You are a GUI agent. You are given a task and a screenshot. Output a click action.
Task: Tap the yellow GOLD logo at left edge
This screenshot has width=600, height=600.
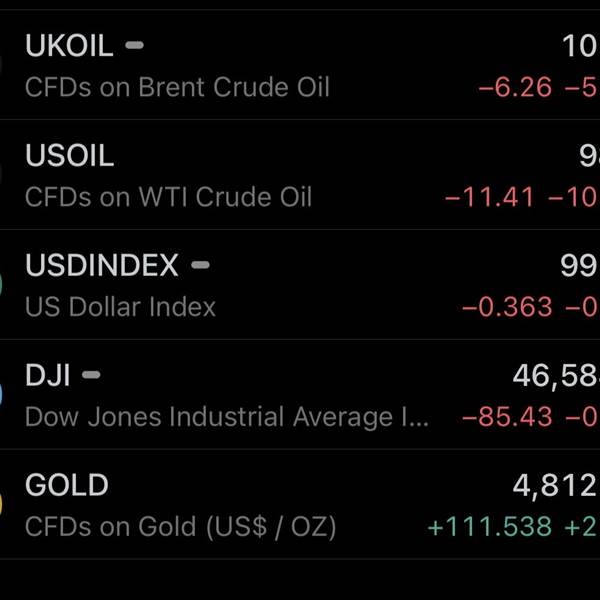2,503
